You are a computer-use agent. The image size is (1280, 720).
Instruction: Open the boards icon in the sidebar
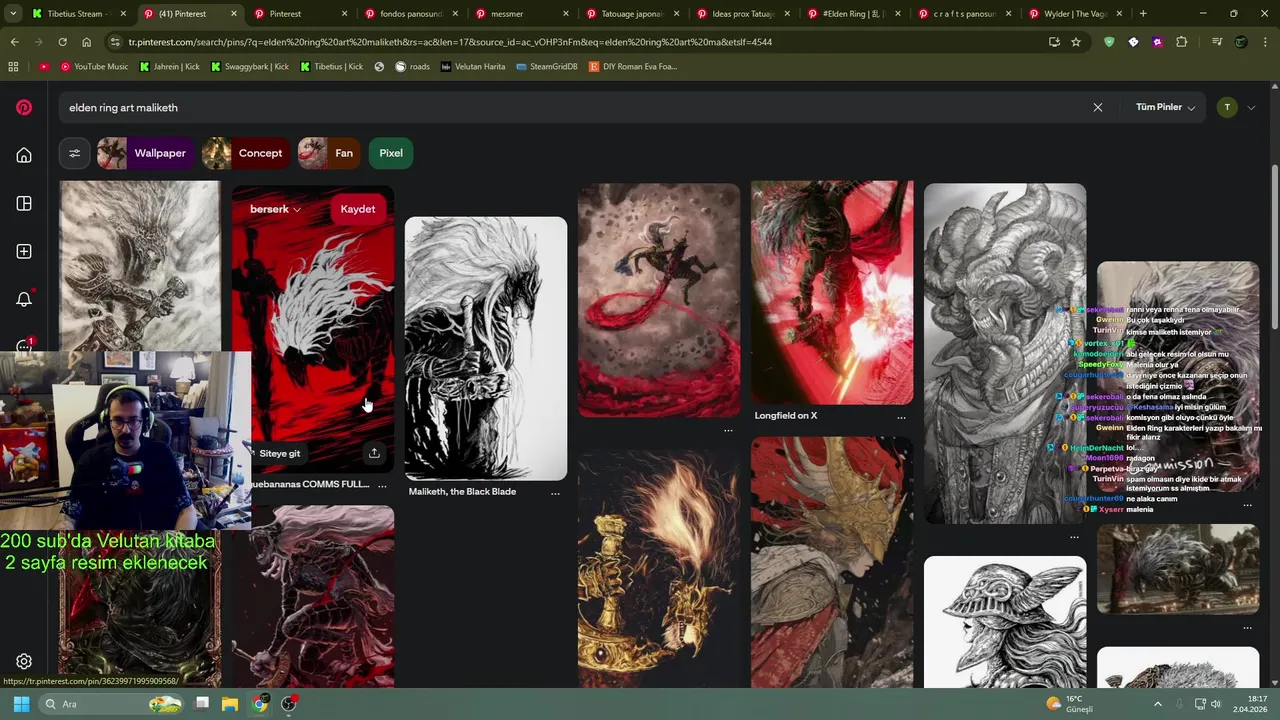pos(24,203)
